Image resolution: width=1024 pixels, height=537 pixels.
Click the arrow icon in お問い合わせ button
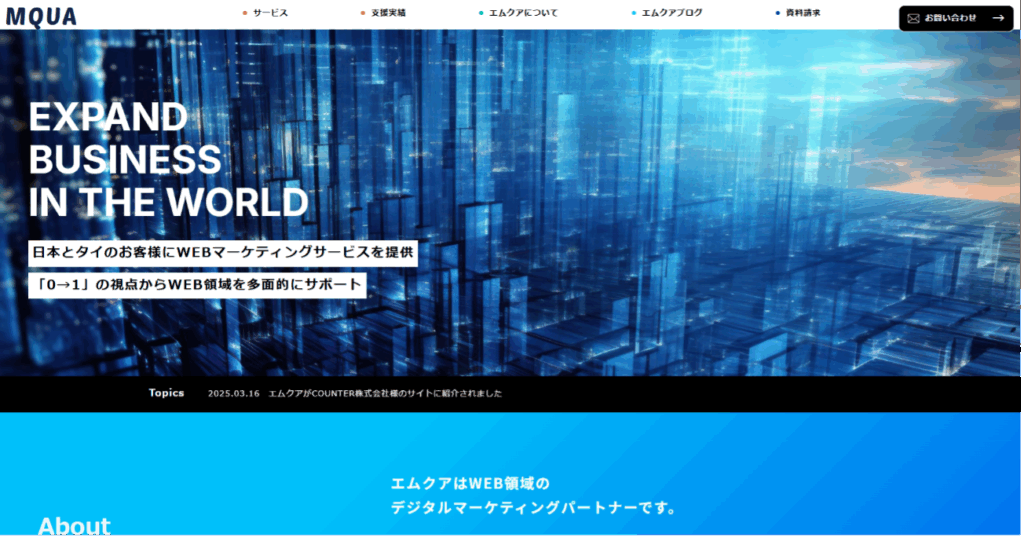[x=998, y=18]
